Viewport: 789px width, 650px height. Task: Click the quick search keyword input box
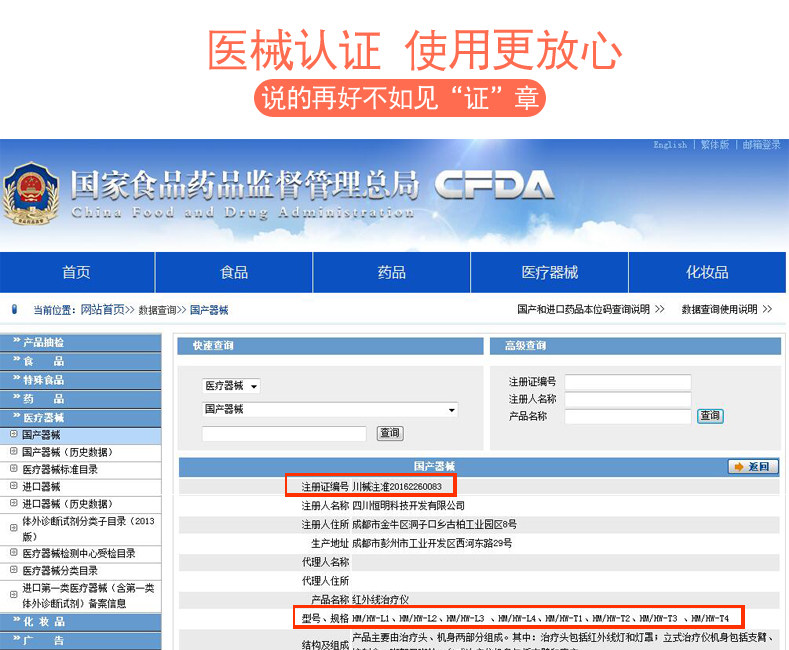(x=284, y=433)
